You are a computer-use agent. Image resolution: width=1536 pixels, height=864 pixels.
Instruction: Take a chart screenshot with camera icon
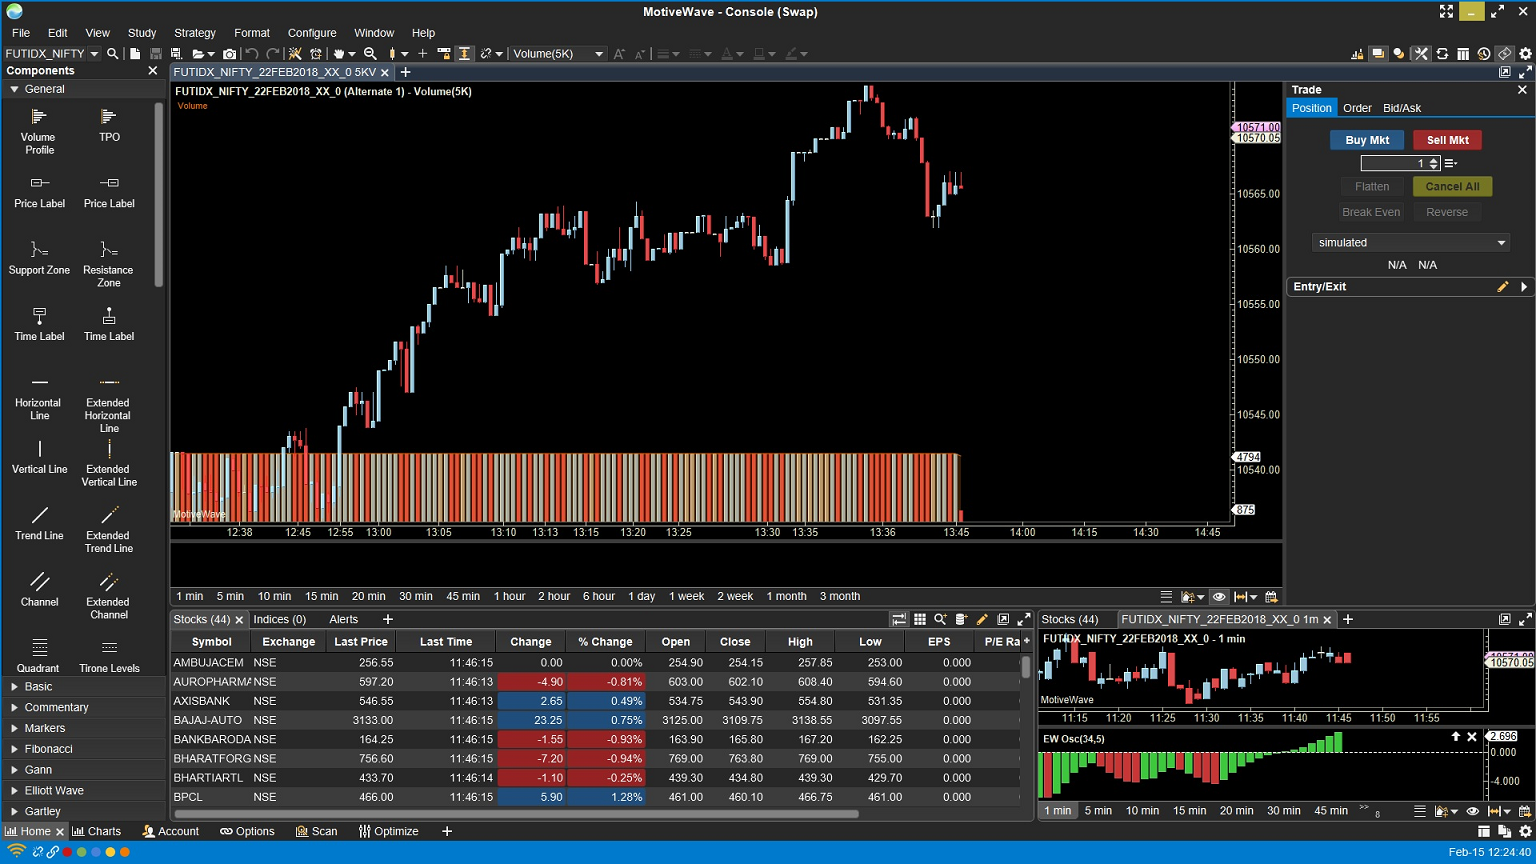[x=229, y=54]
